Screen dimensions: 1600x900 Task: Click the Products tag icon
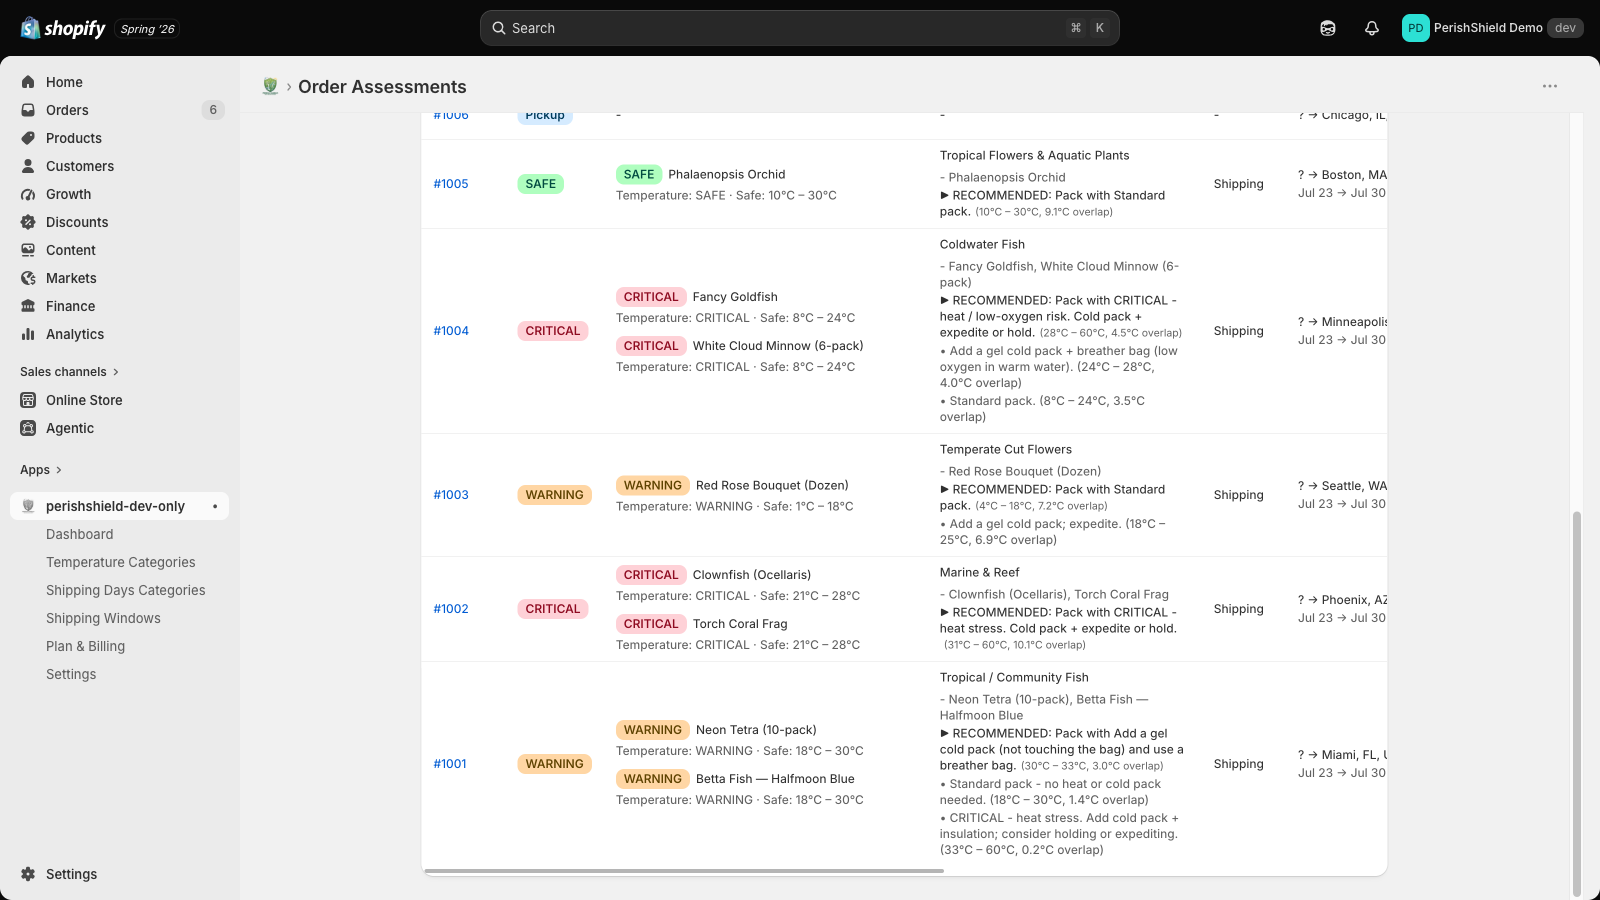pyautogui.click(x=28, y=138)
